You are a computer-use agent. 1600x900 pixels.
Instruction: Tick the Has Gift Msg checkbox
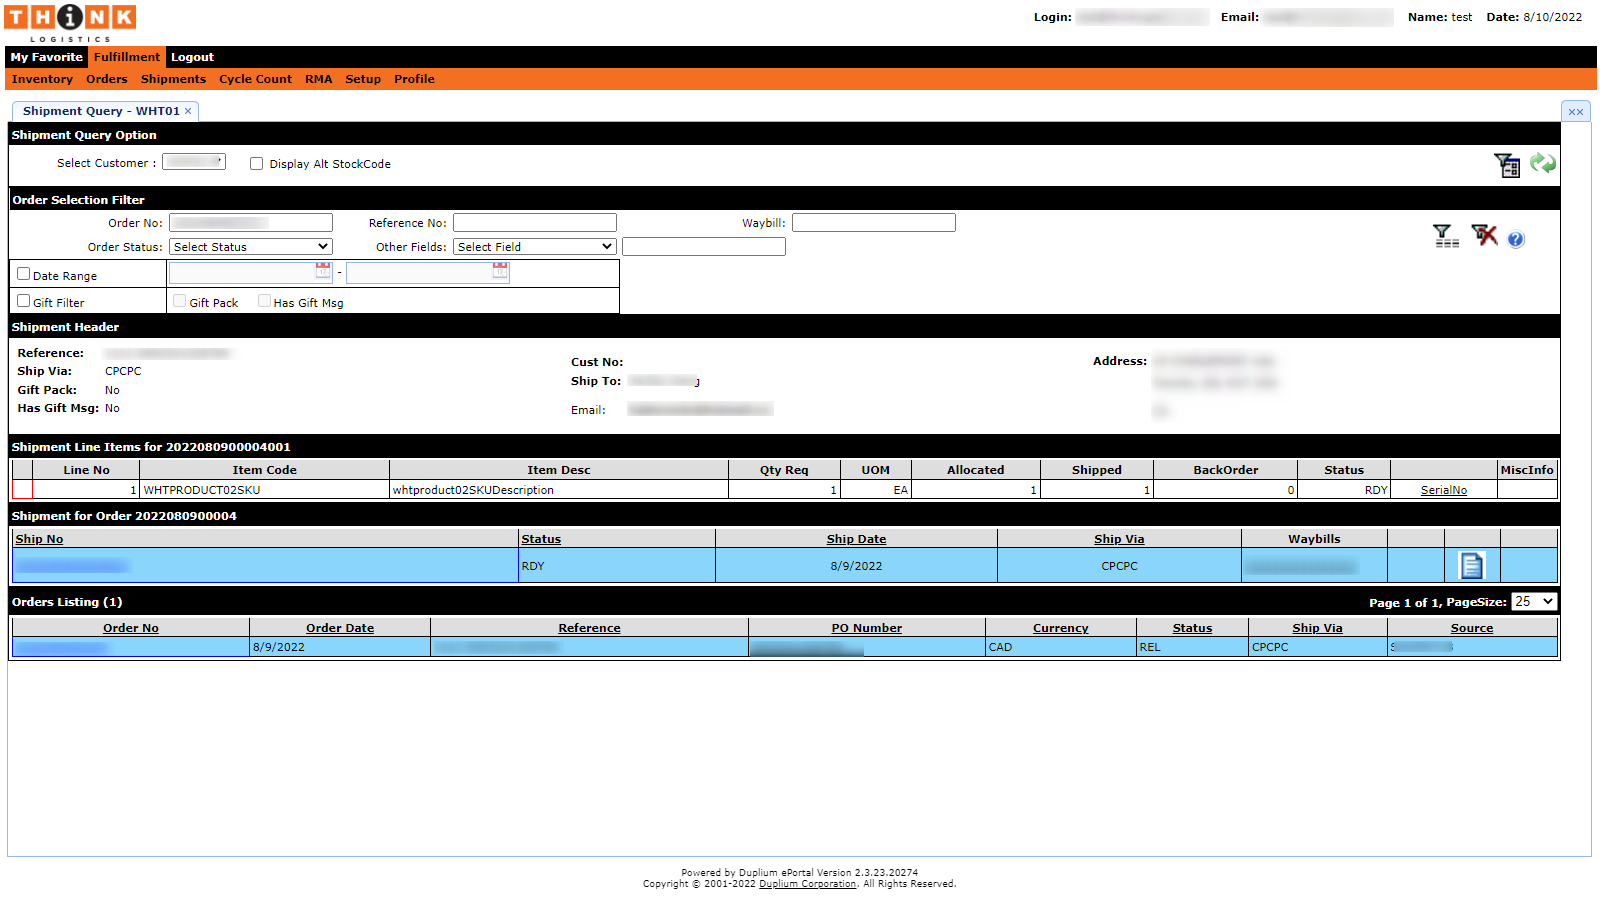264,301
